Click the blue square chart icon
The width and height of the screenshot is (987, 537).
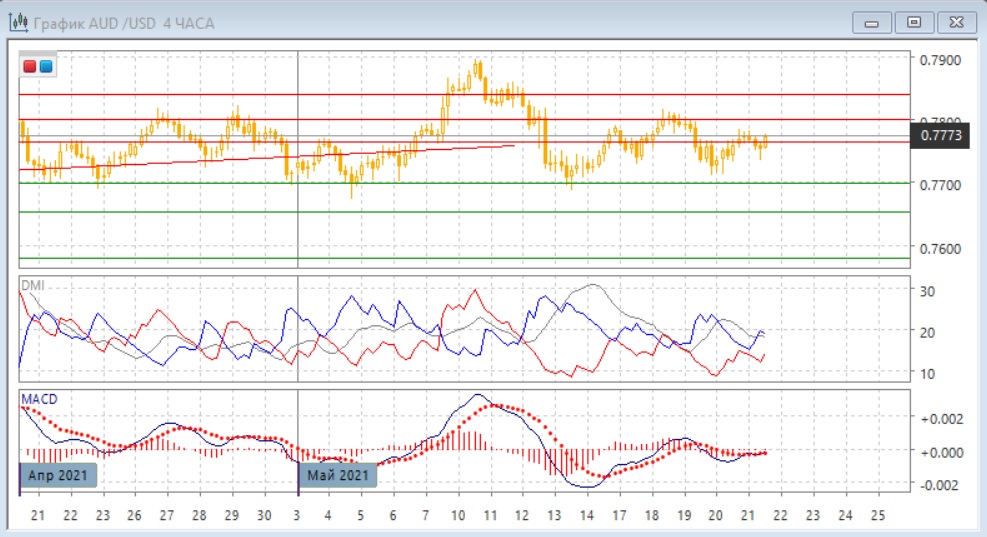46,66
